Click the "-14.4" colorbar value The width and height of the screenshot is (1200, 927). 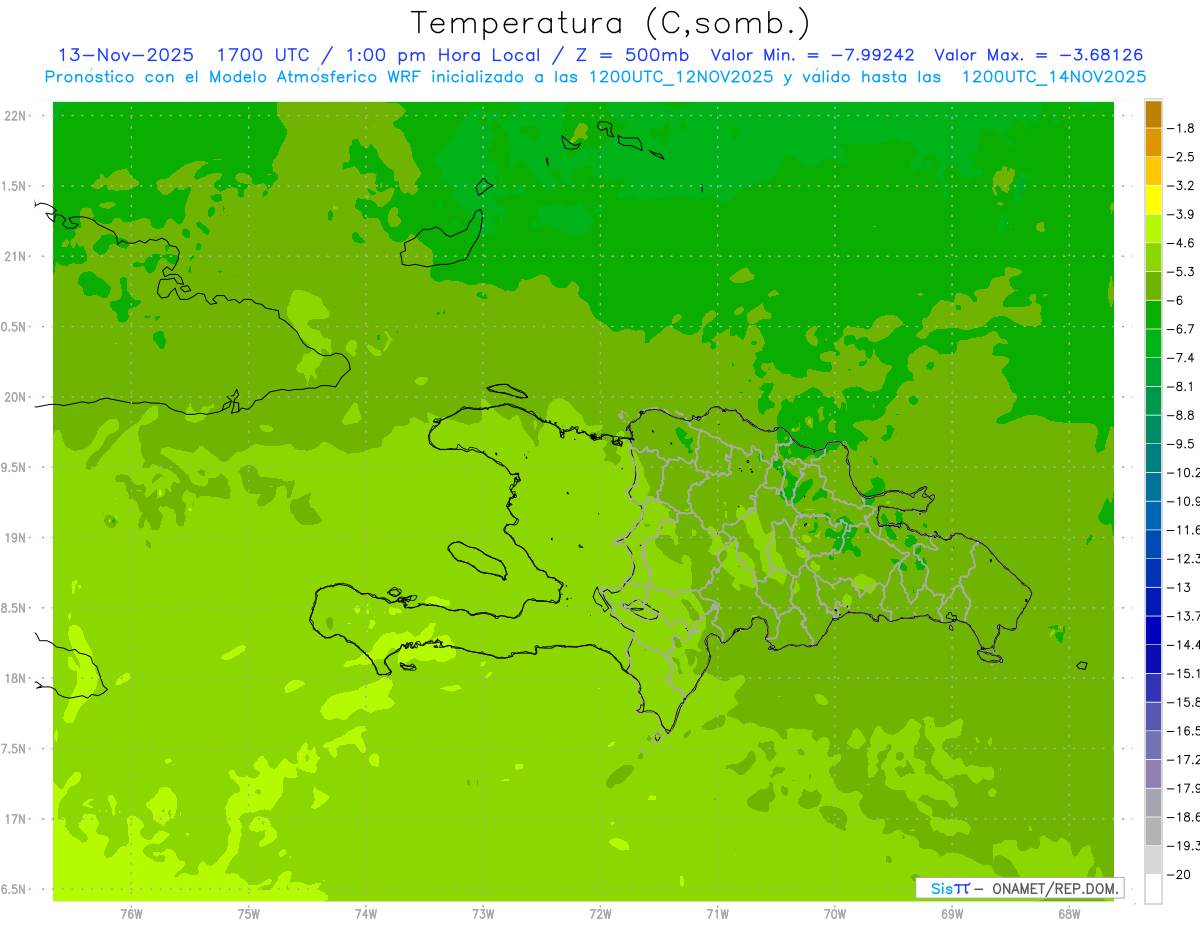(x=1184, y=644)
